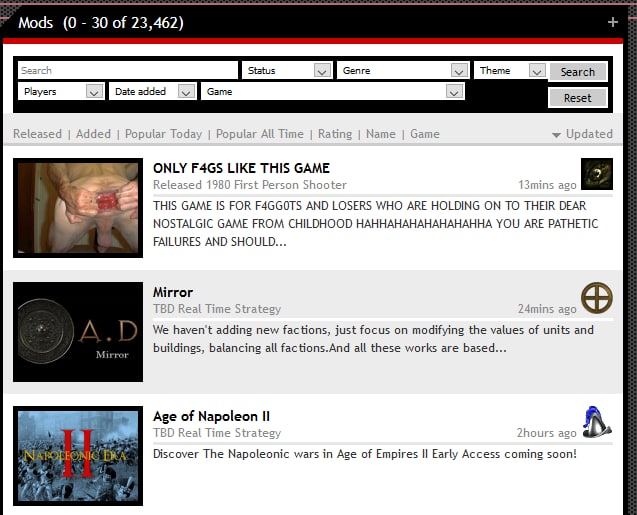Click the Reset button
The image size is (637, 515).
coord(578,98)
